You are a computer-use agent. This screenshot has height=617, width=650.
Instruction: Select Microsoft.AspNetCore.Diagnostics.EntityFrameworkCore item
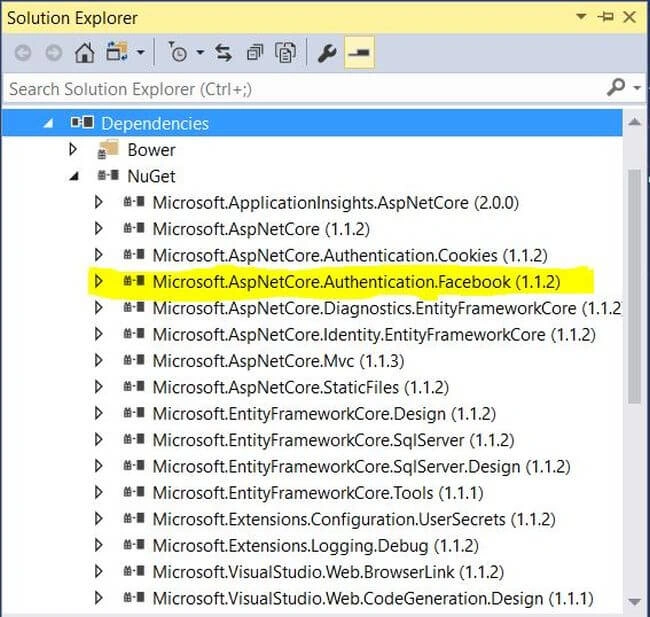387,308
